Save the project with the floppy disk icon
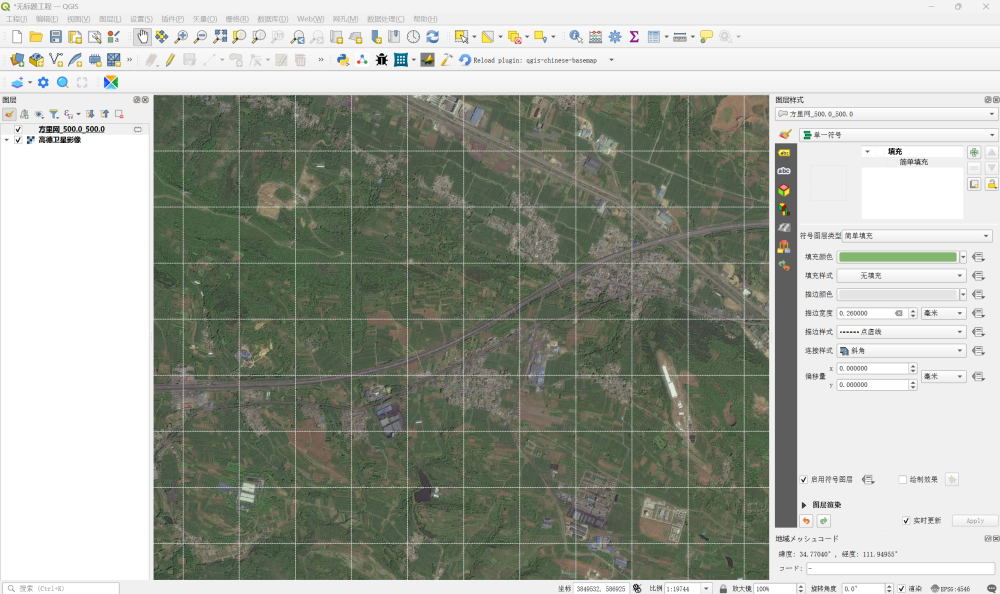Screen dimensions: 1000x594 pos(55,37)
